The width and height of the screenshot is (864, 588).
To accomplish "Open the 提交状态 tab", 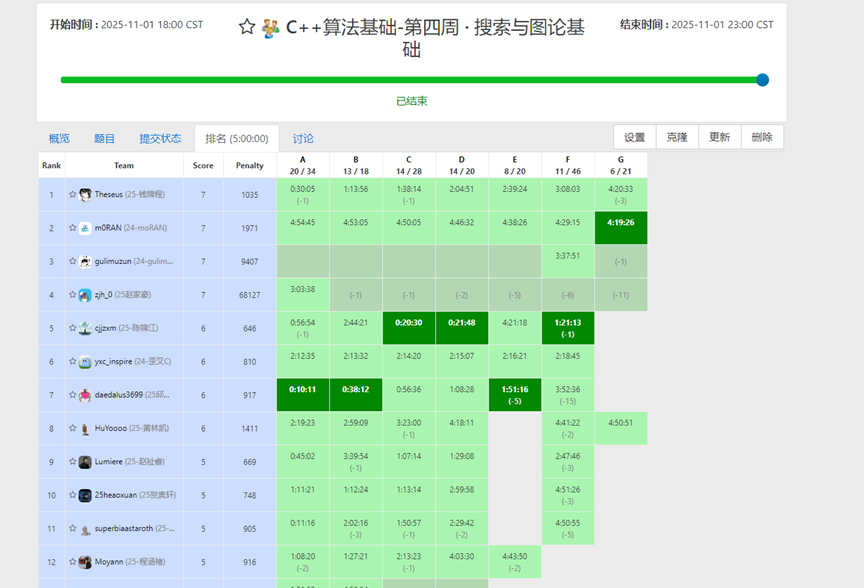I will [x=160, y=138].
